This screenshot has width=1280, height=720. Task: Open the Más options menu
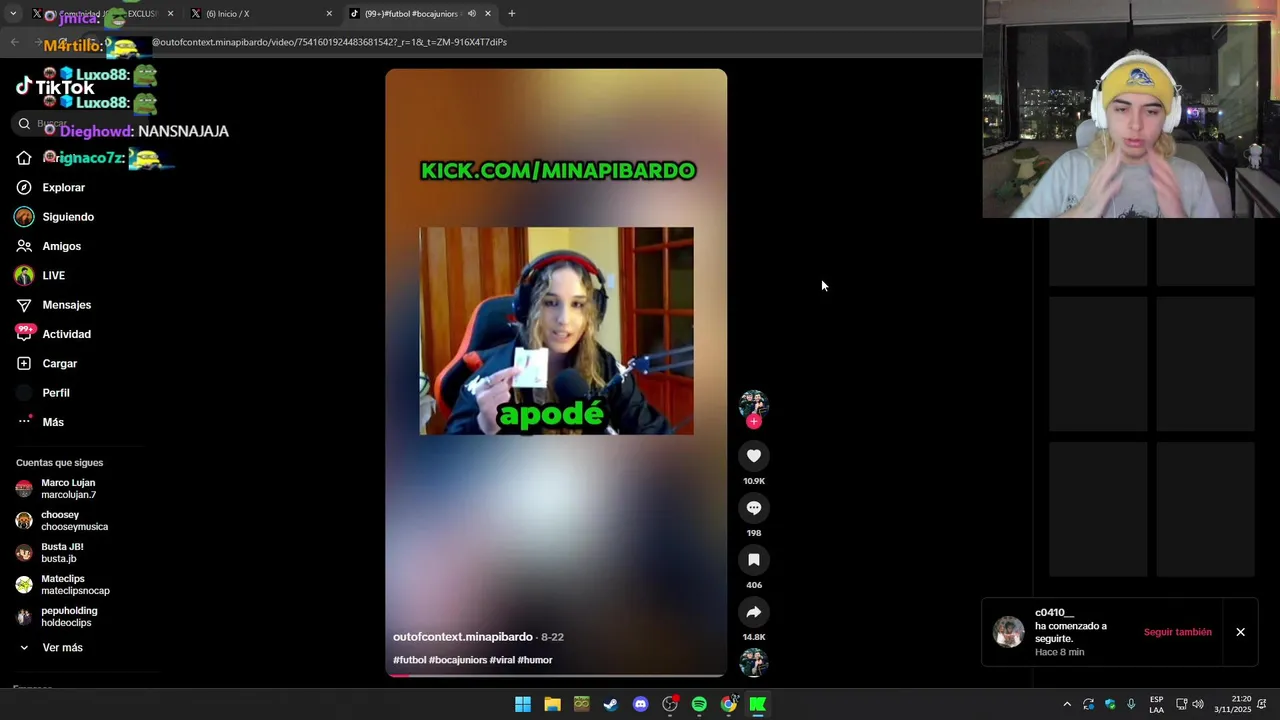(x=40, y=422)
